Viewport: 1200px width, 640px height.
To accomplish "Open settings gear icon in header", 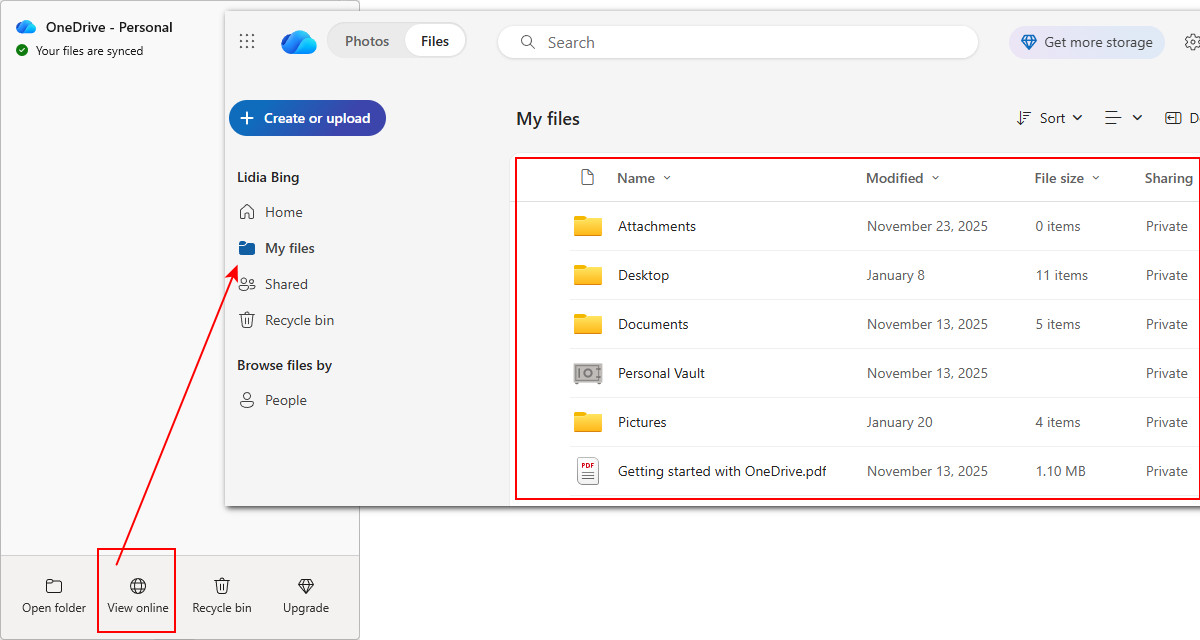I will click(1191, 42).
